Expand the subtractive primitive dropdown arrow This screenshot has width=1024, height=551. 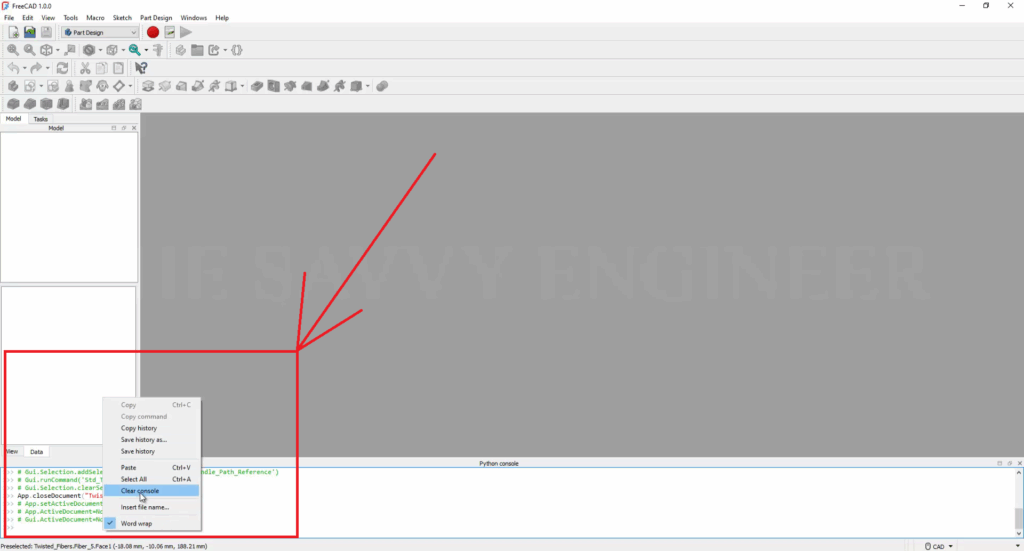368,86
